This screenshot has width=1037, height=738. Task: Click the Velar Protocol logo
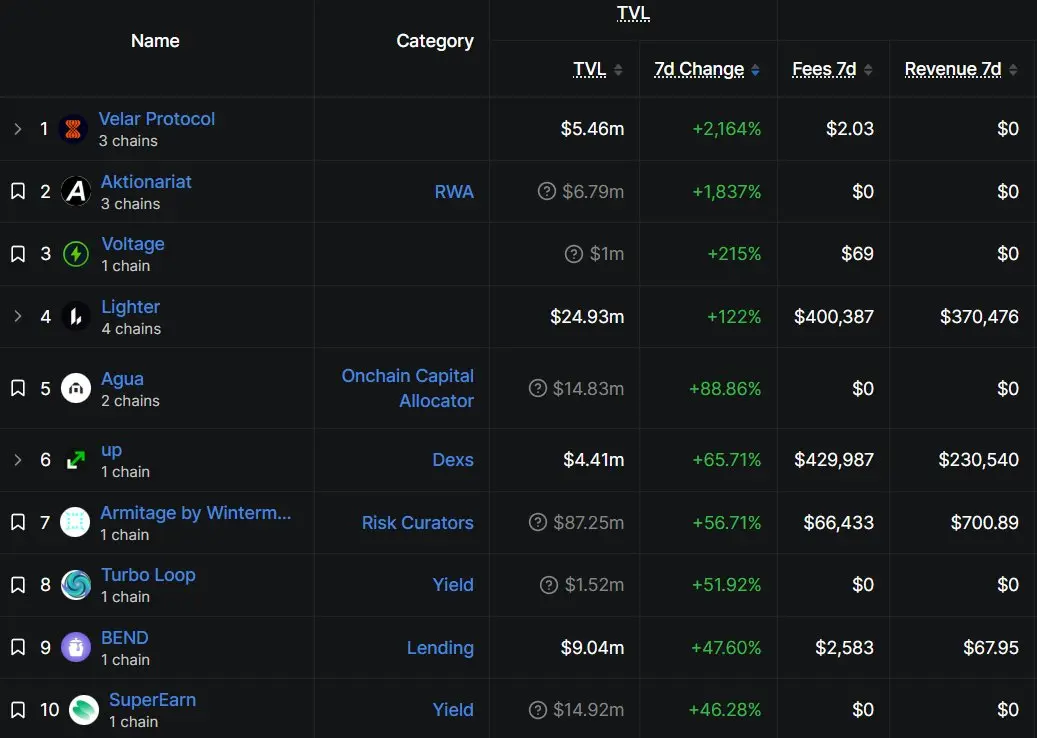(73, 128)
